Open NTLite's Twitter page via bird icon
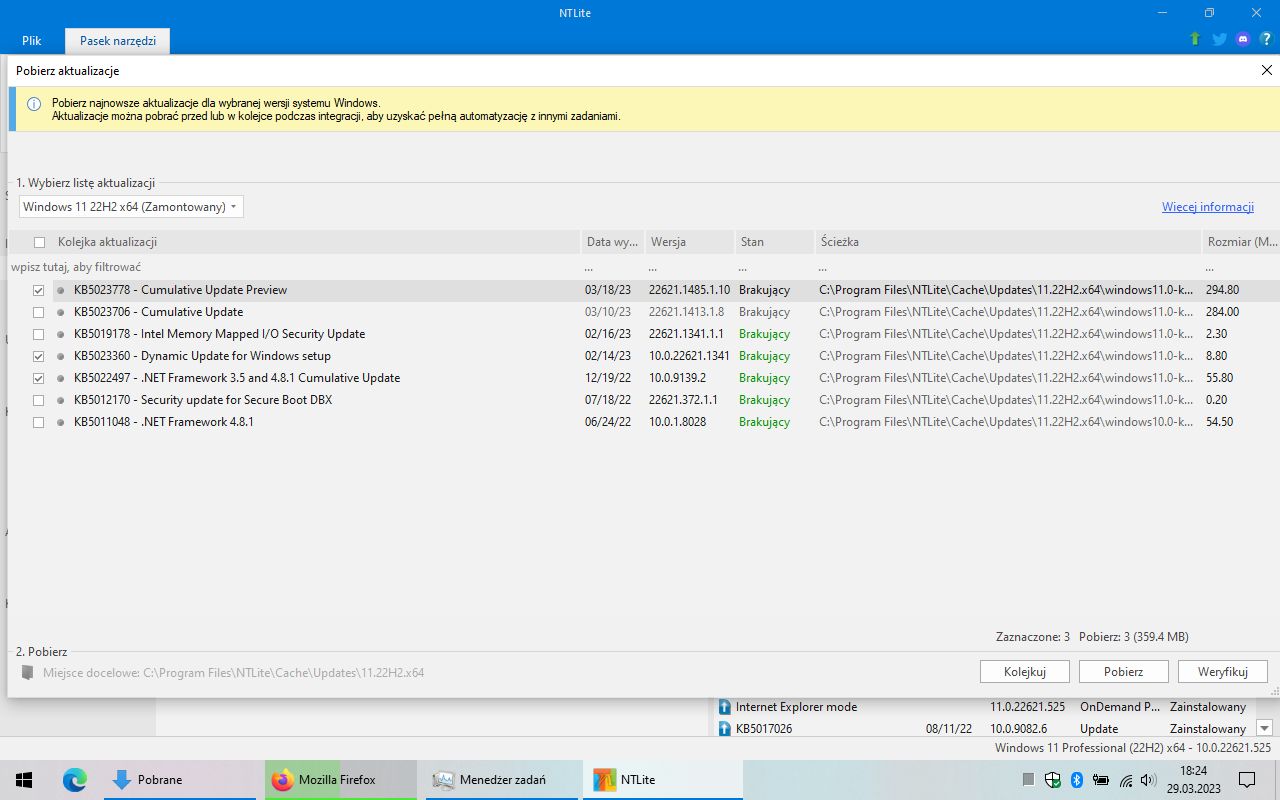Image resolution: width=1280 pixels, height=800 pixels. (1218, 38)
